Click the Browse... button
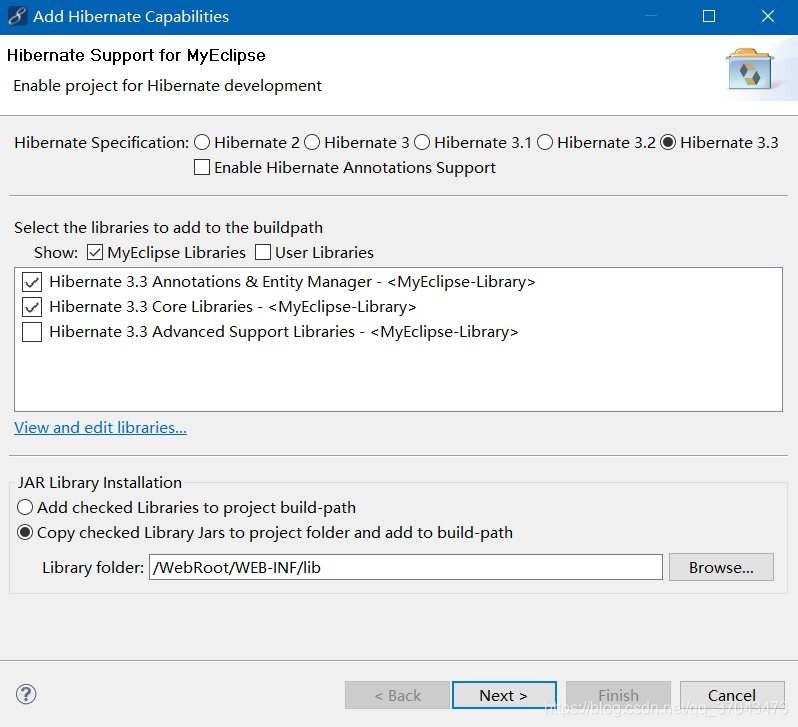798x727 pixels. pyautogui.click(x=721, y=567)
